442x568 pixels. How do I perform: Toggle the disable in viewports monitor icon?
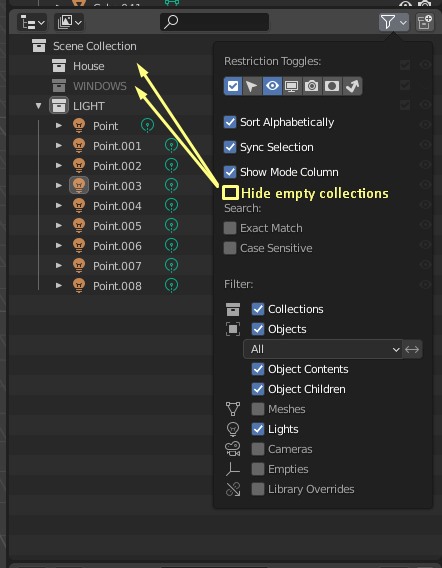[x=292, y=86]
